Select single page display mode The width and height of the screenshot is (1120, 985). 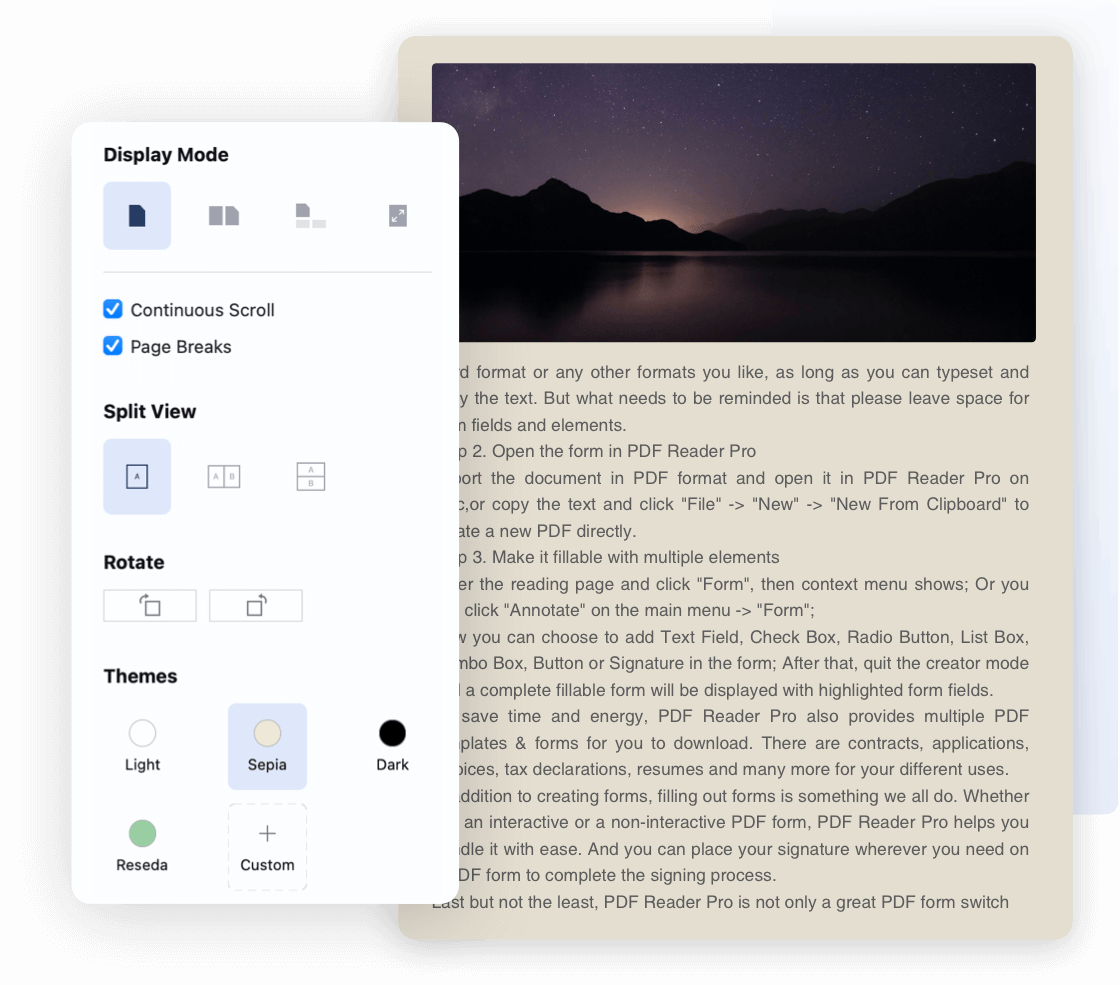[x=137, y=215]
